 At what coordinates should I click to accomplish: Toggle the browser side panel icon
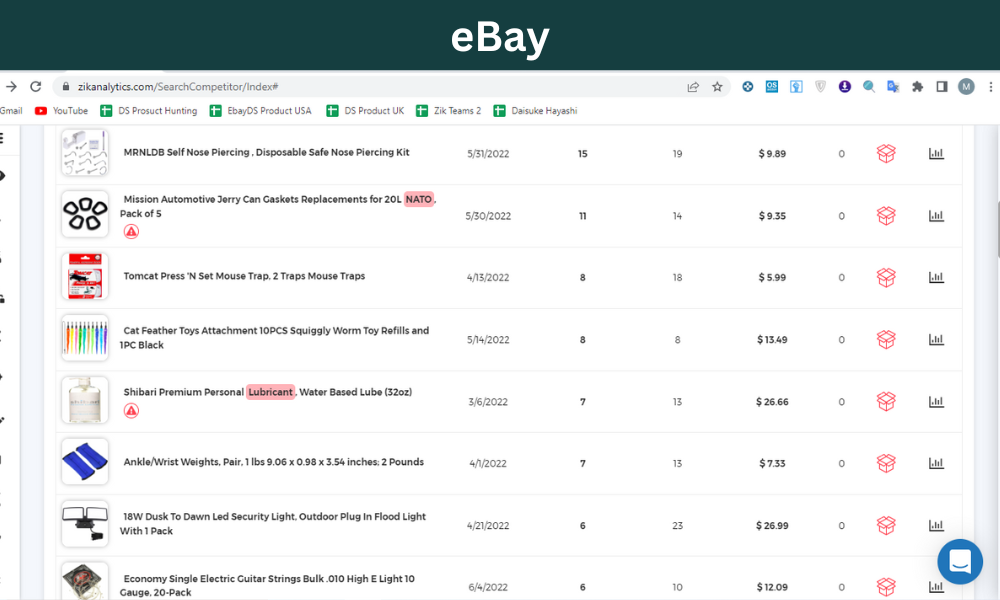(941, 87)
